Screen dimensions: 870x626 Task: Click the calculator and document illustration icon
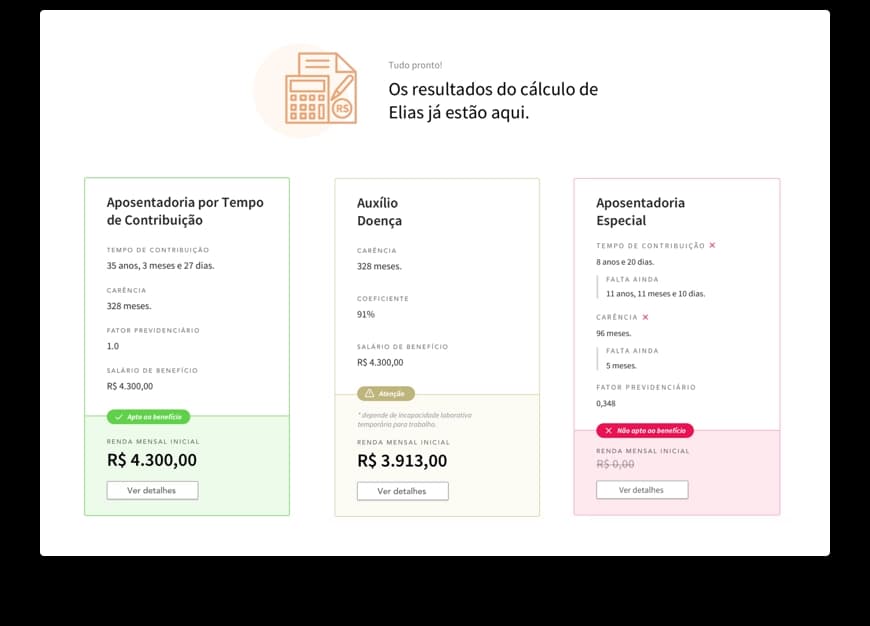(x=320, y=88)
